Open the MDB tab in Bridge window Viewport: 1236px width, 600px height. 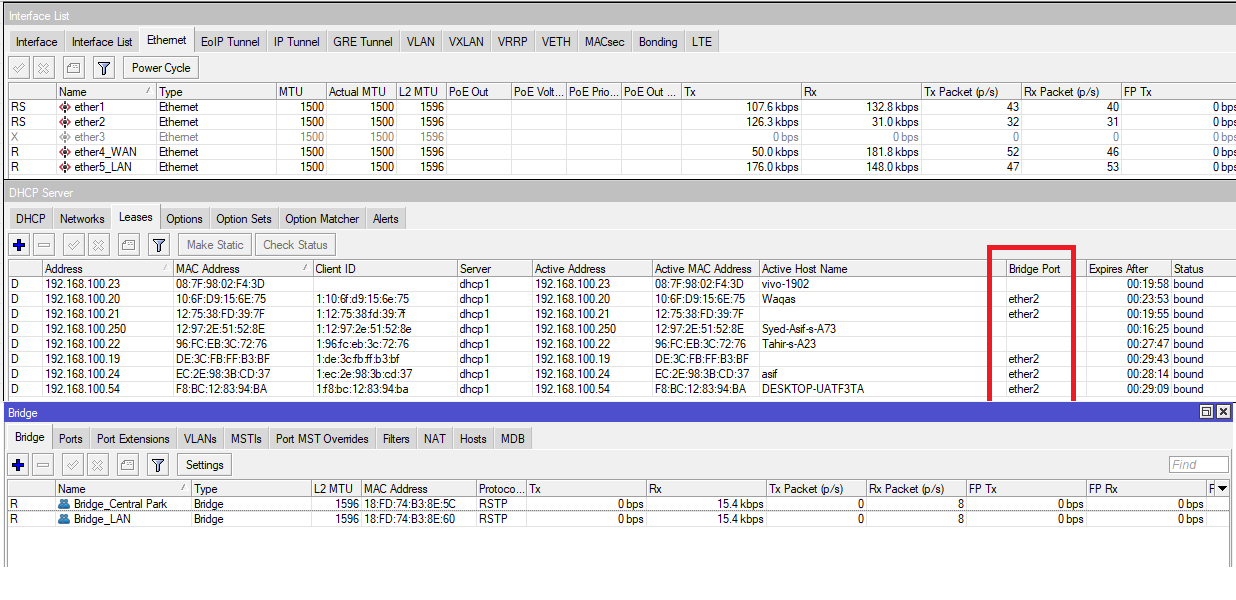513,439
